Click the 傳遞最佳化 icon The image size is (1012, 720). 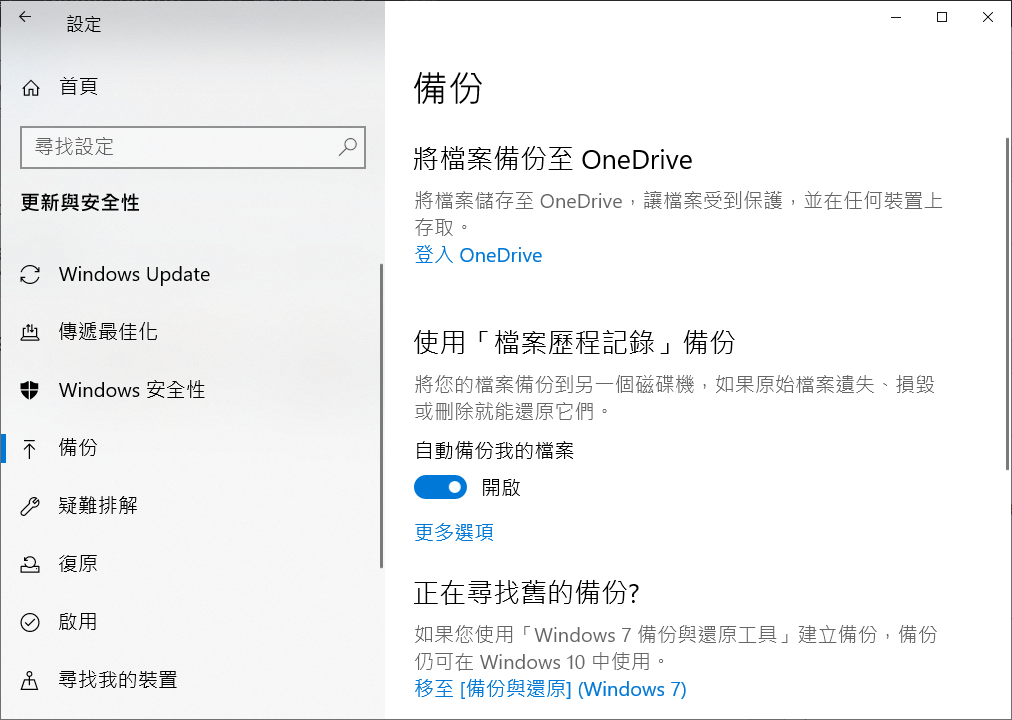tap(30, 333)
